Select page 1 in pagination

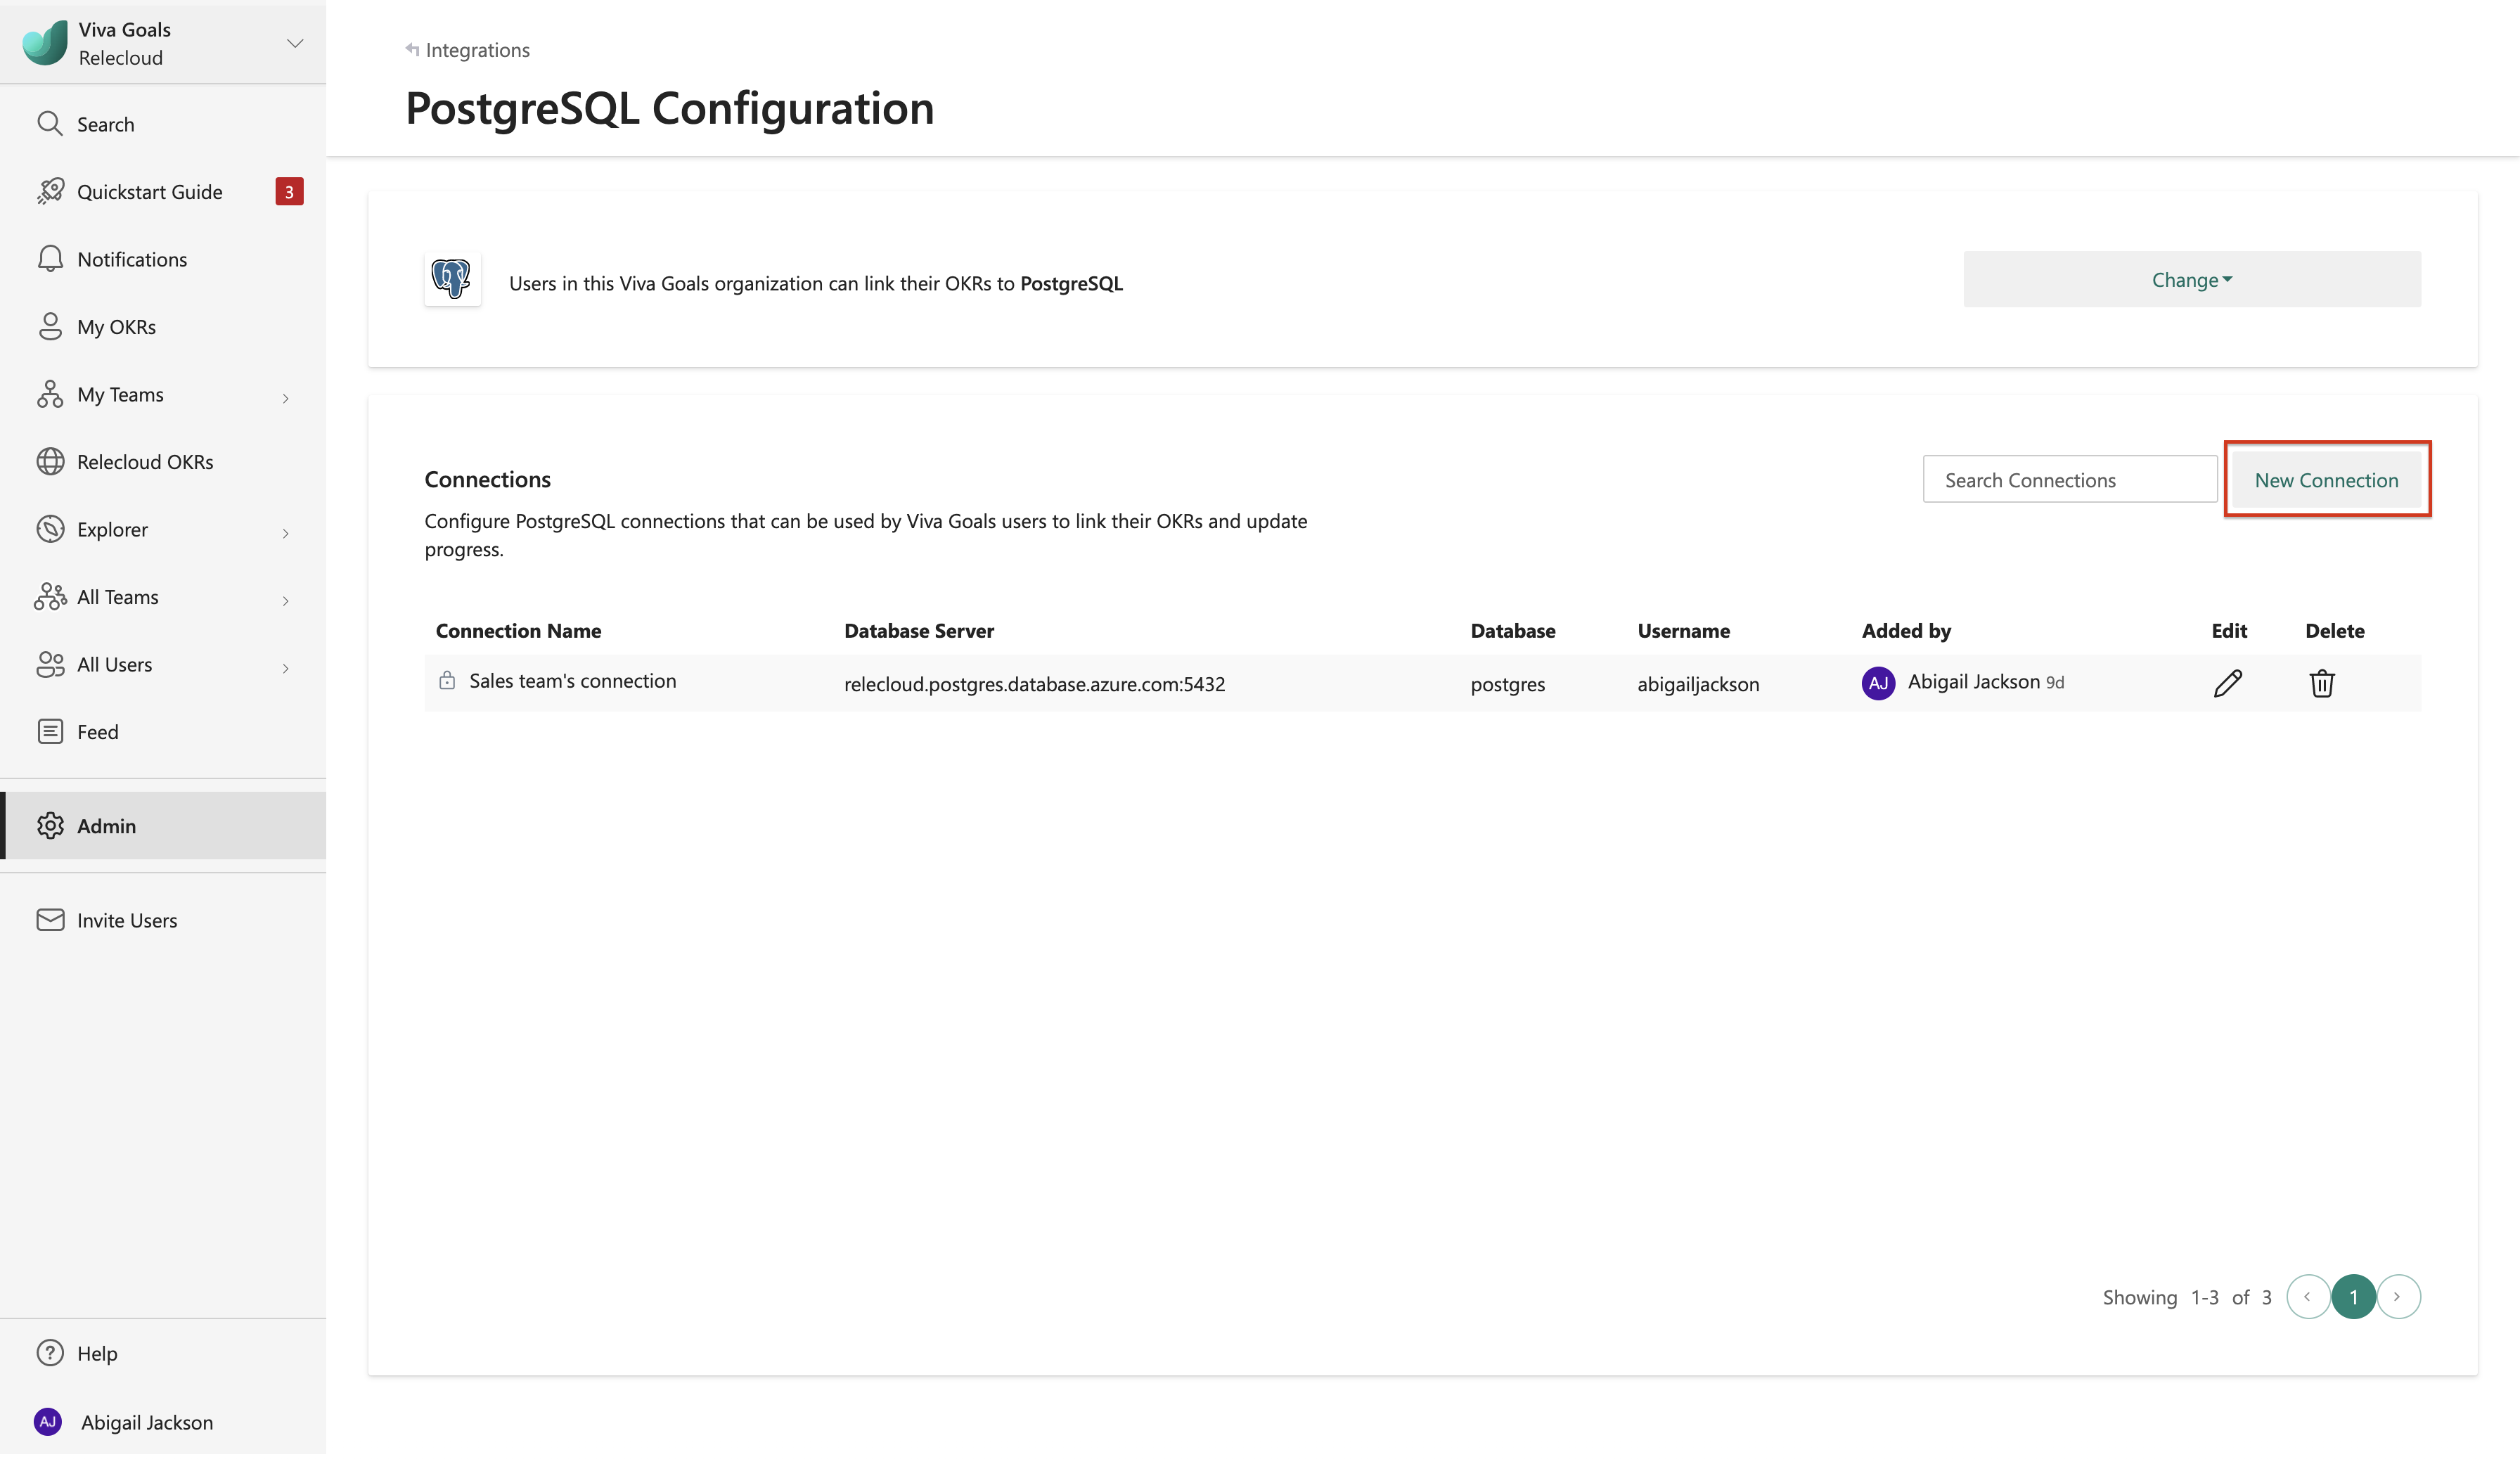pos(2353,1296)
